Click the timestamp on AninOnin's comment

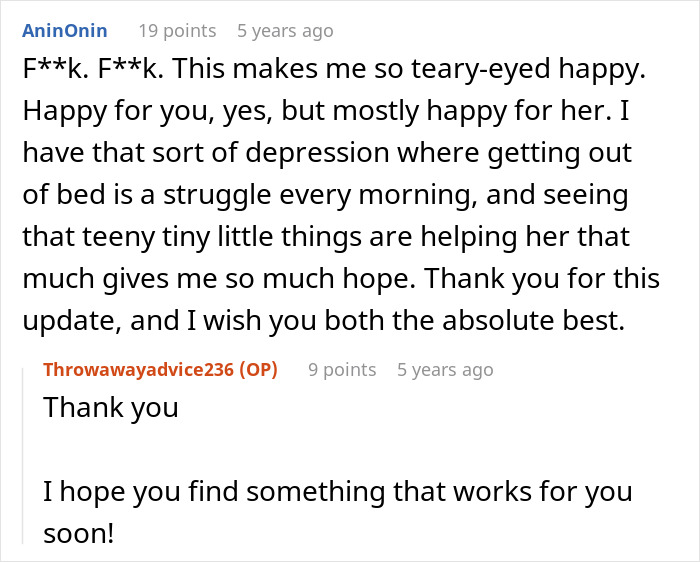[x=285, y=31]
